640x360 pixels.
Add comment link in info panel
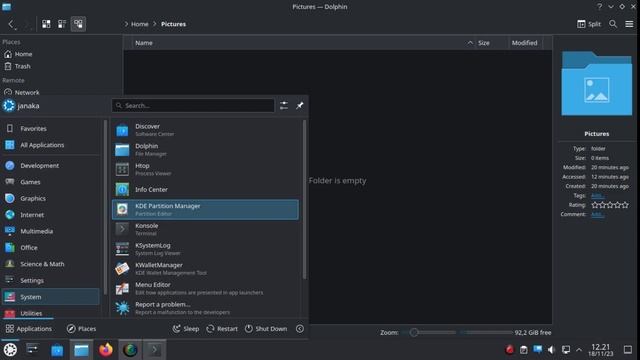point(598,214)
